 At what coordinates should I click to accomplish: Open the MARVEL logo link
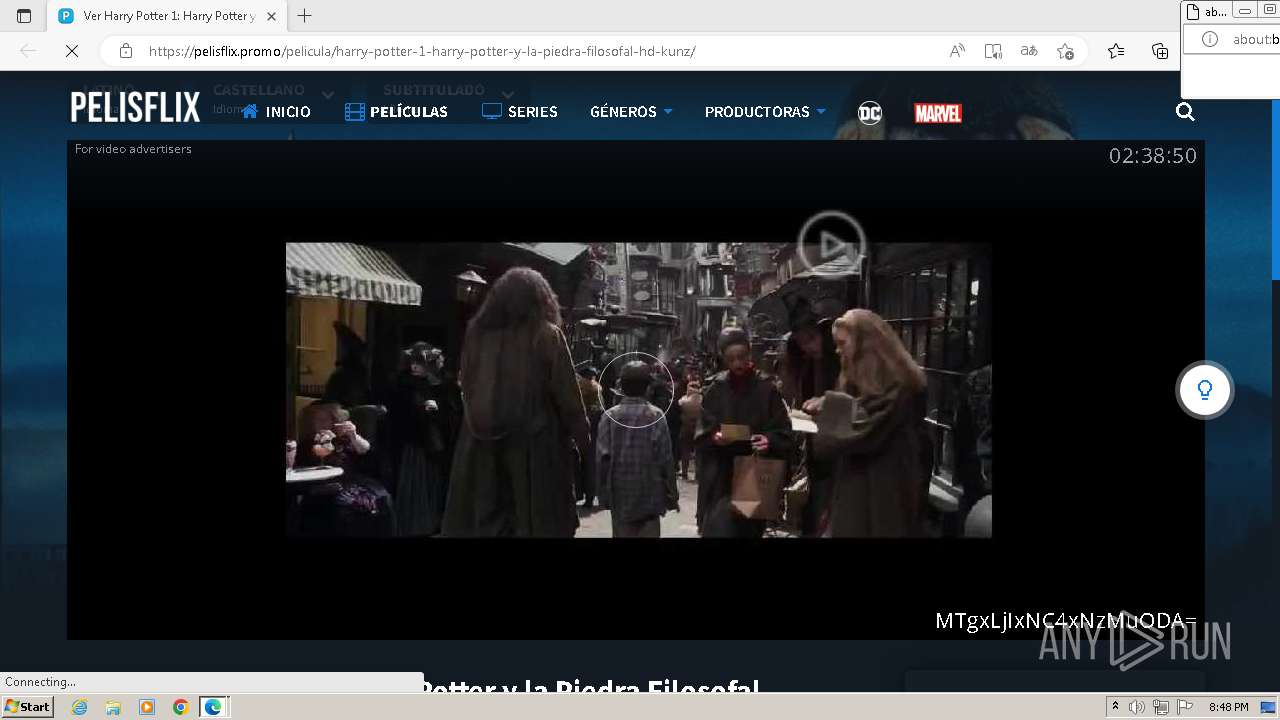click(x=938, y=113)
